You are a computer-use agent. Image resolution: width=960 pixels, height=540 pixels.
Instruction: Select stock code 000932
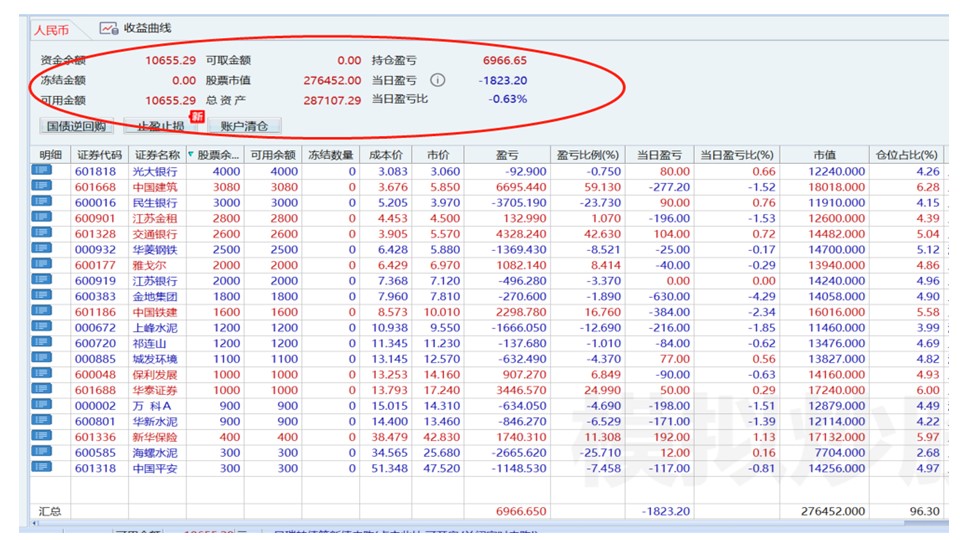coord(96,249)
